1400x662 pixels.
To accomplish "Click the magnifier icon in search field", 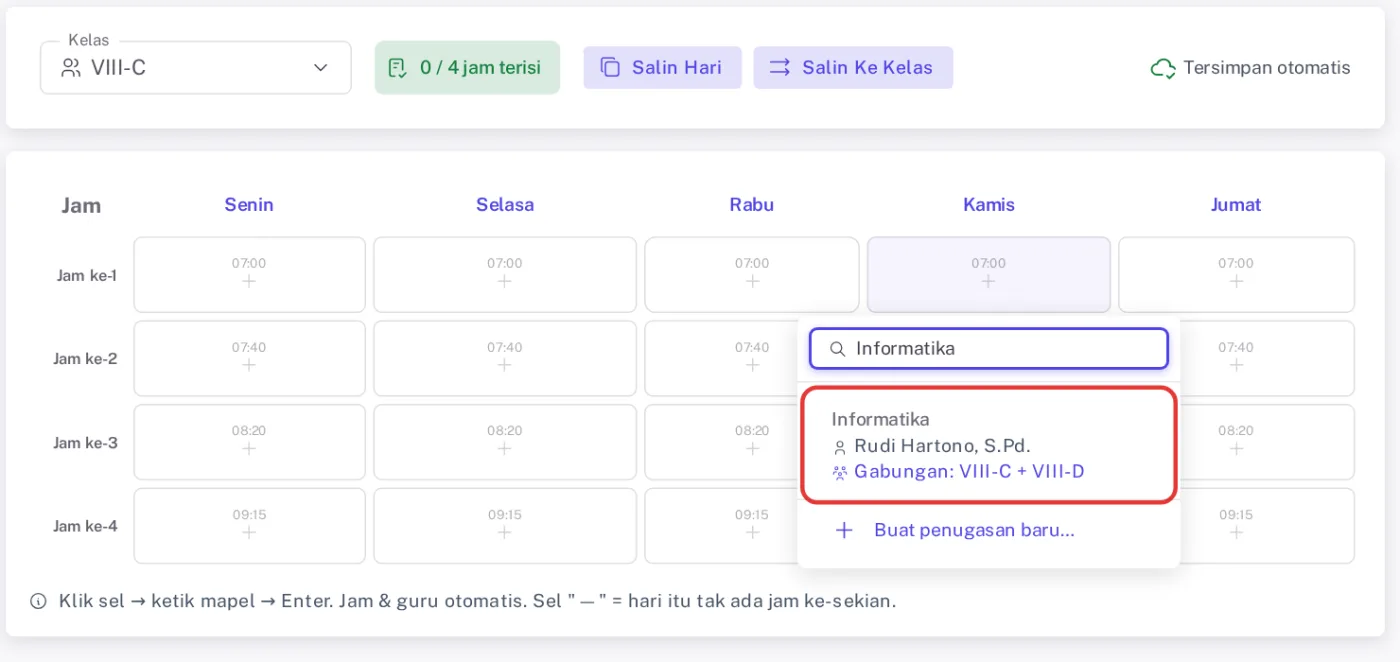I will (836, 349).
